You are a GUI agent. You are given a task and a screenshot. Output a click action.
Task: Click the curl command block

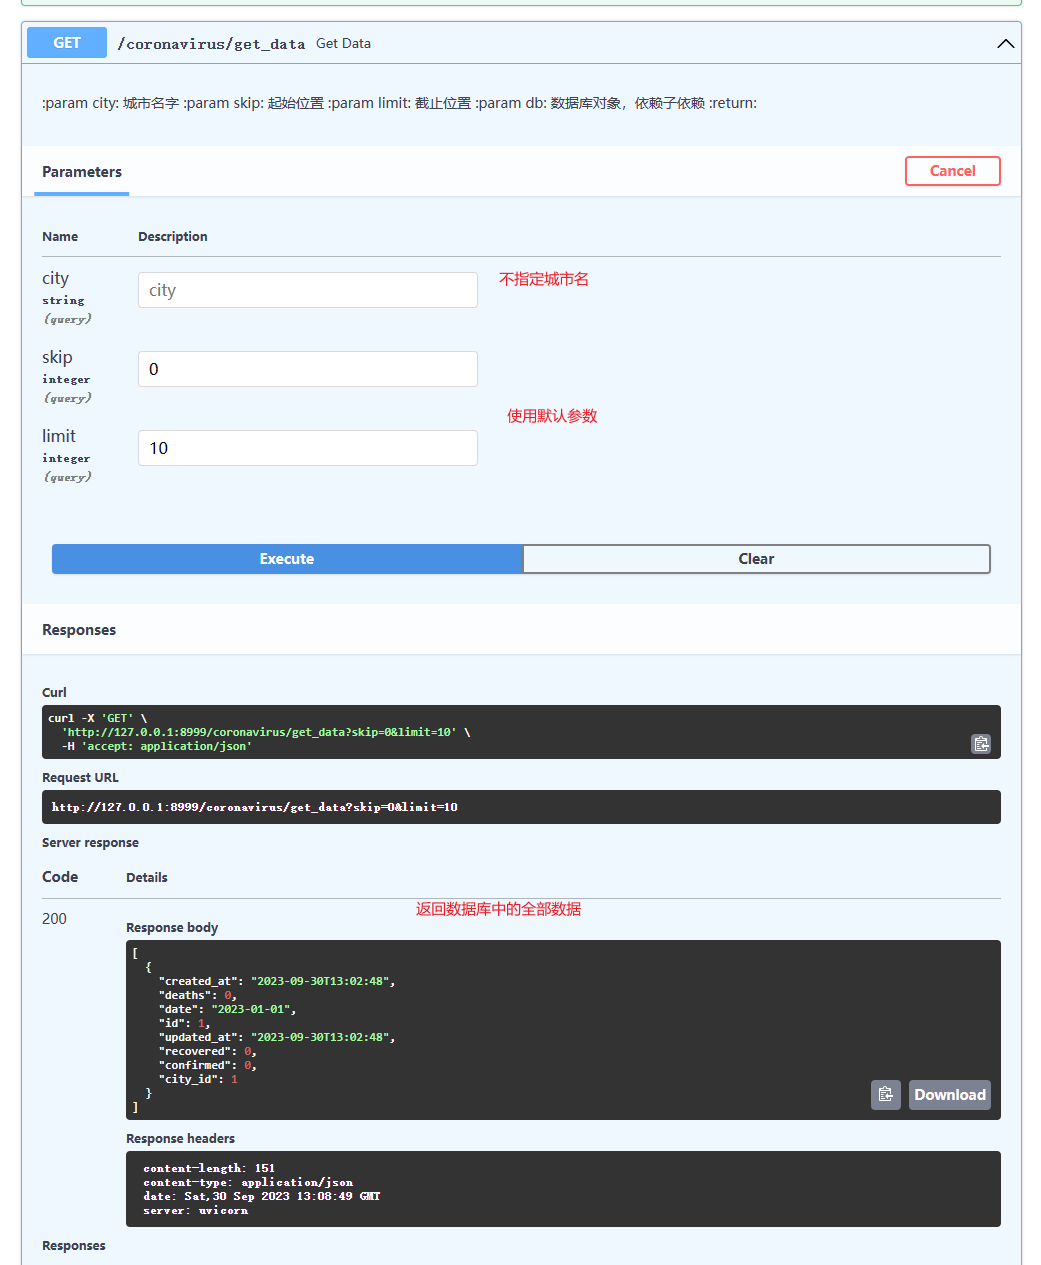coord(521,732)
